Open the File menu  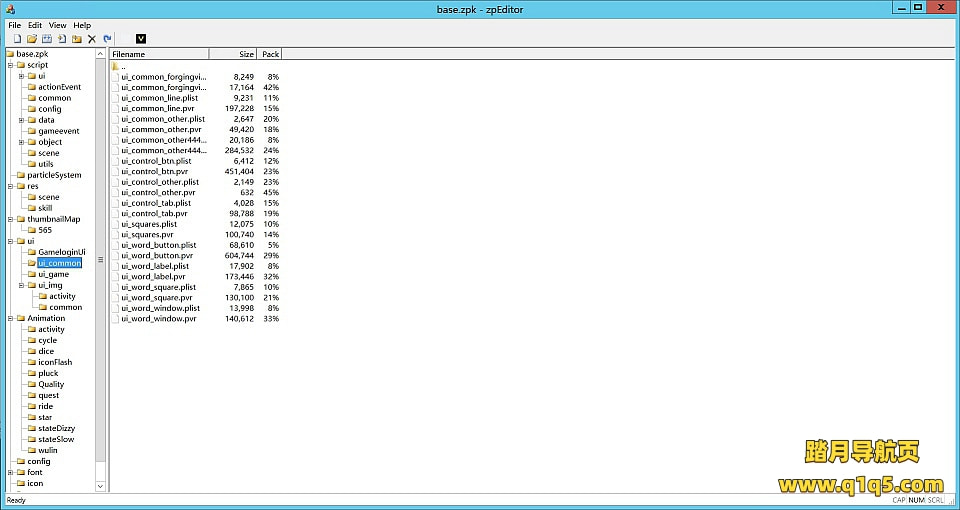pyautogui.click(x=14, y=25)
